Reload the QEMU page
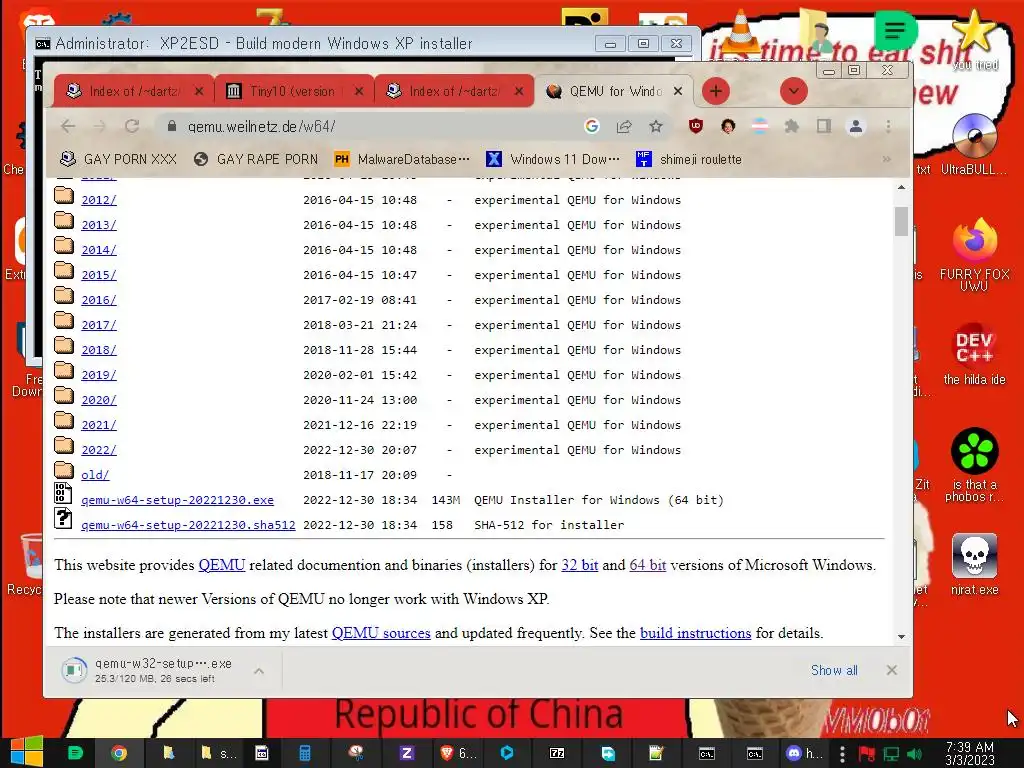The image size is (1024, 768). pyautogui.click(x=131, y=126)
